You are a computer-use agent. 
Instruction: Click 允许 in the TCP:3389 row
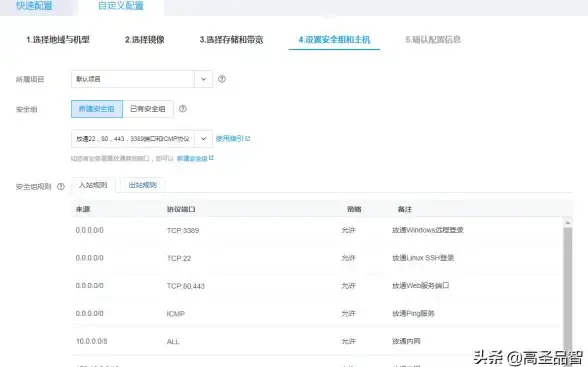tap(348, 230)
